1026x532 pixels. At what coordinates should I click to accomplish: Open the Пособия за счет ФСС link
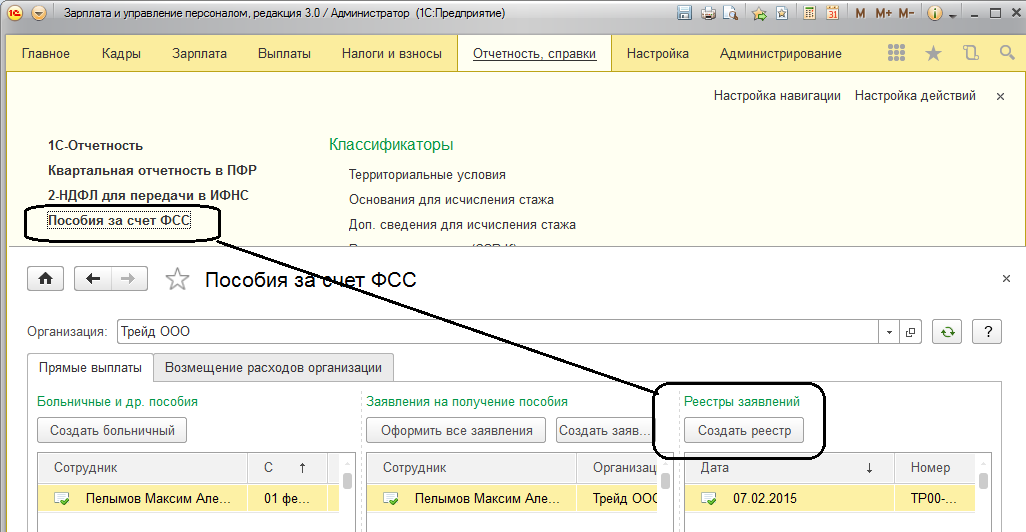pos(119,220)
